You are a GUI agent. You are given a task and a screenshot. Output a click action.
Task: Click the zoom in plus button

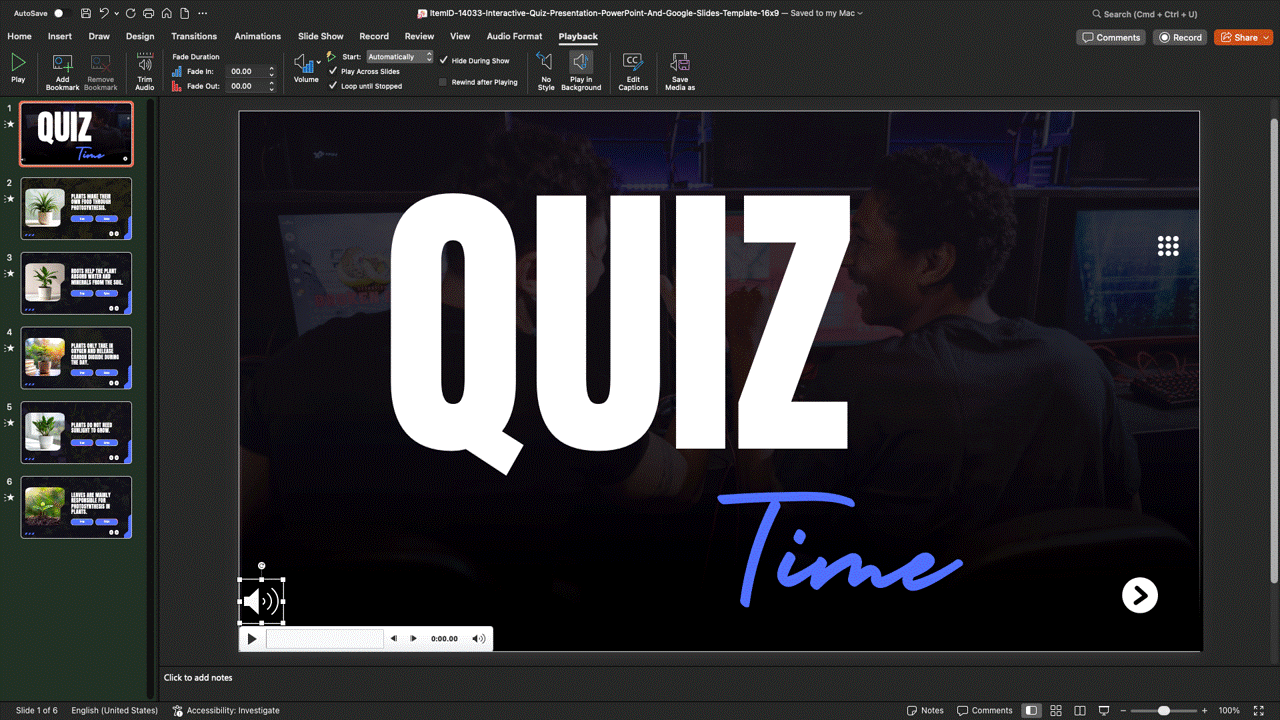tap(1205, 711)
